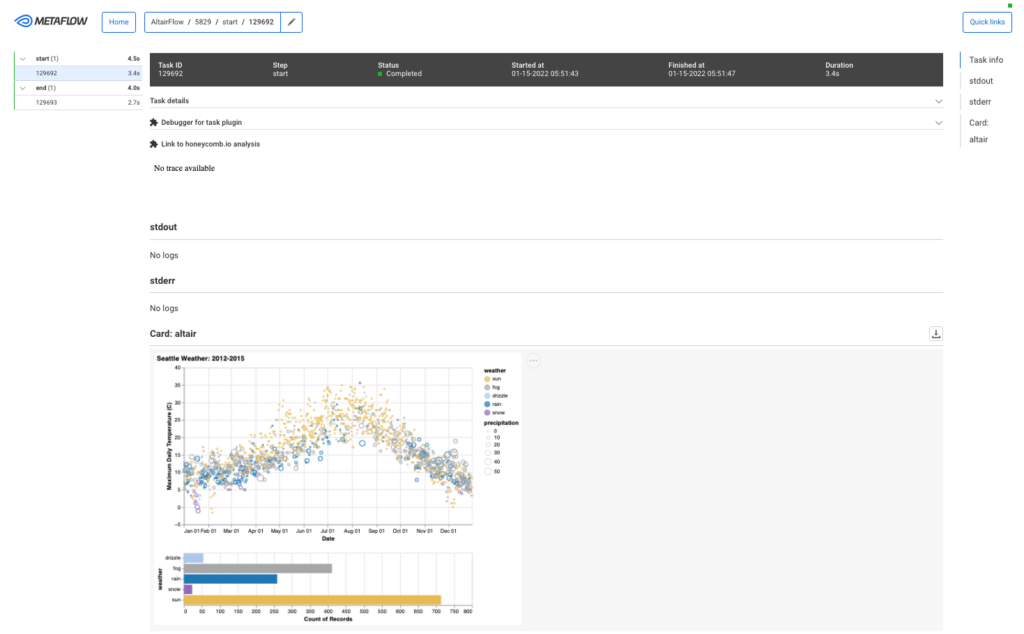This screenshot has height=634, width=1024.
Task: Click the rain legend color swatch
Action: (487, 404)
